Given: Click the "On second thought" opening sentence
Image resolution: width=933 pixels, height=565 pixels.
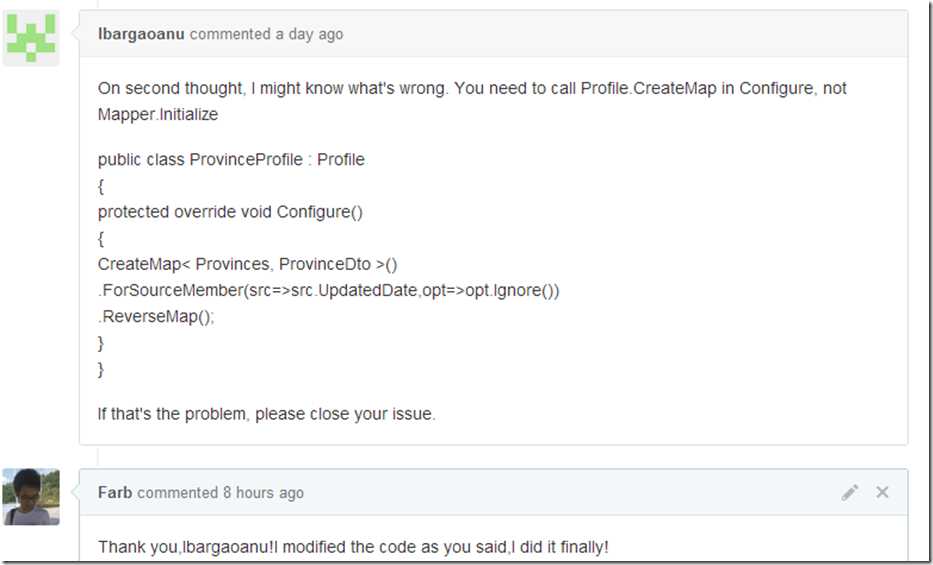Looking at the screenshot, I should tap(274, 88).
